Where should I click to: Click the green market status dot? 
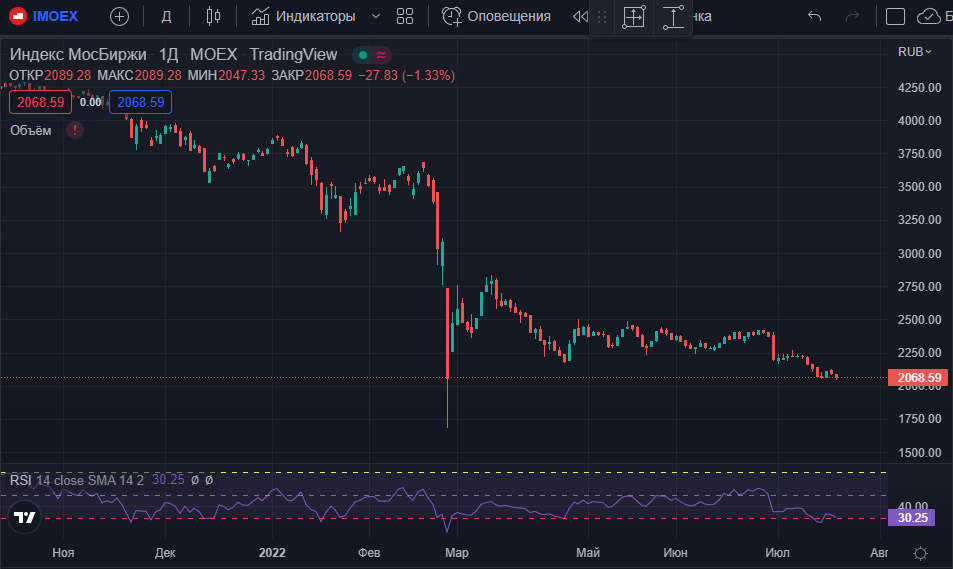click(x=363, y=55)
